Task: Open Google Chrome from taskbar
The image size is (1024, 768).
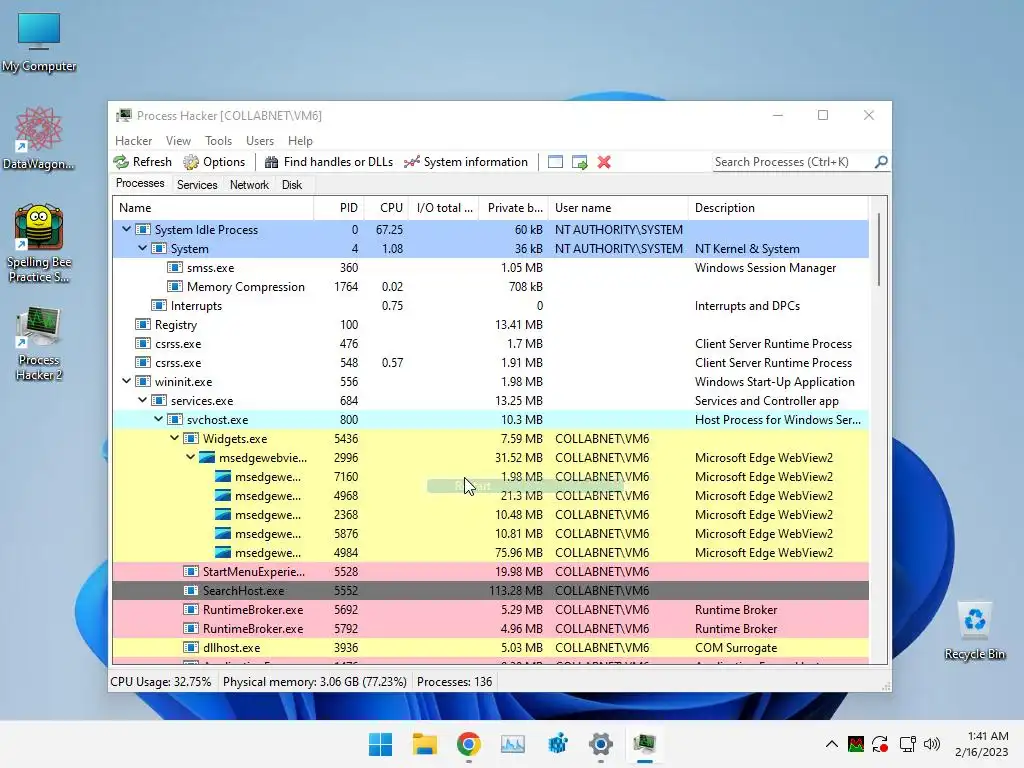Action: (x=469, y=744)
